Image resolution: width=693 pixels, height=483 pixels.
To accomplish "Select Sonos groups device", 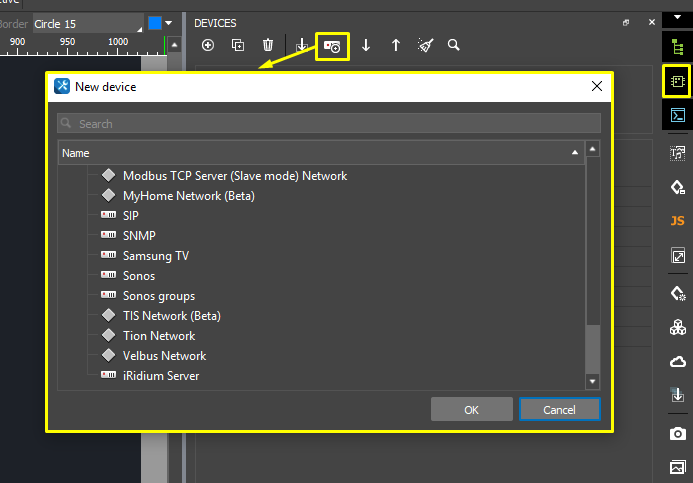I will tap(159, 296).
